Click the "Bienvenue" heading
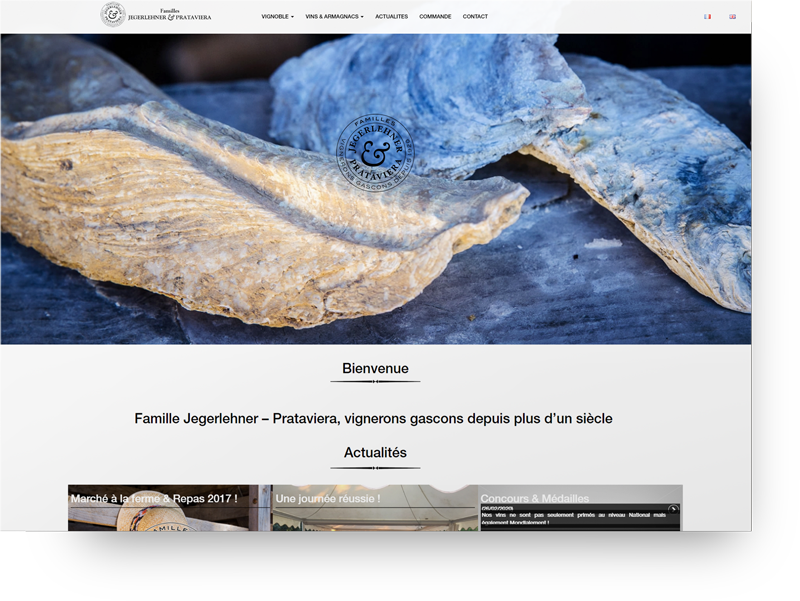The width and height of the screenshot is (800, 601). pos(375,368)
